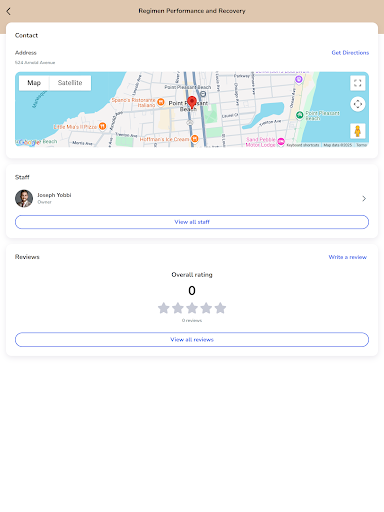
Task: Open Hoffman's Ice Cream map marker
Action: pos(195,138)
